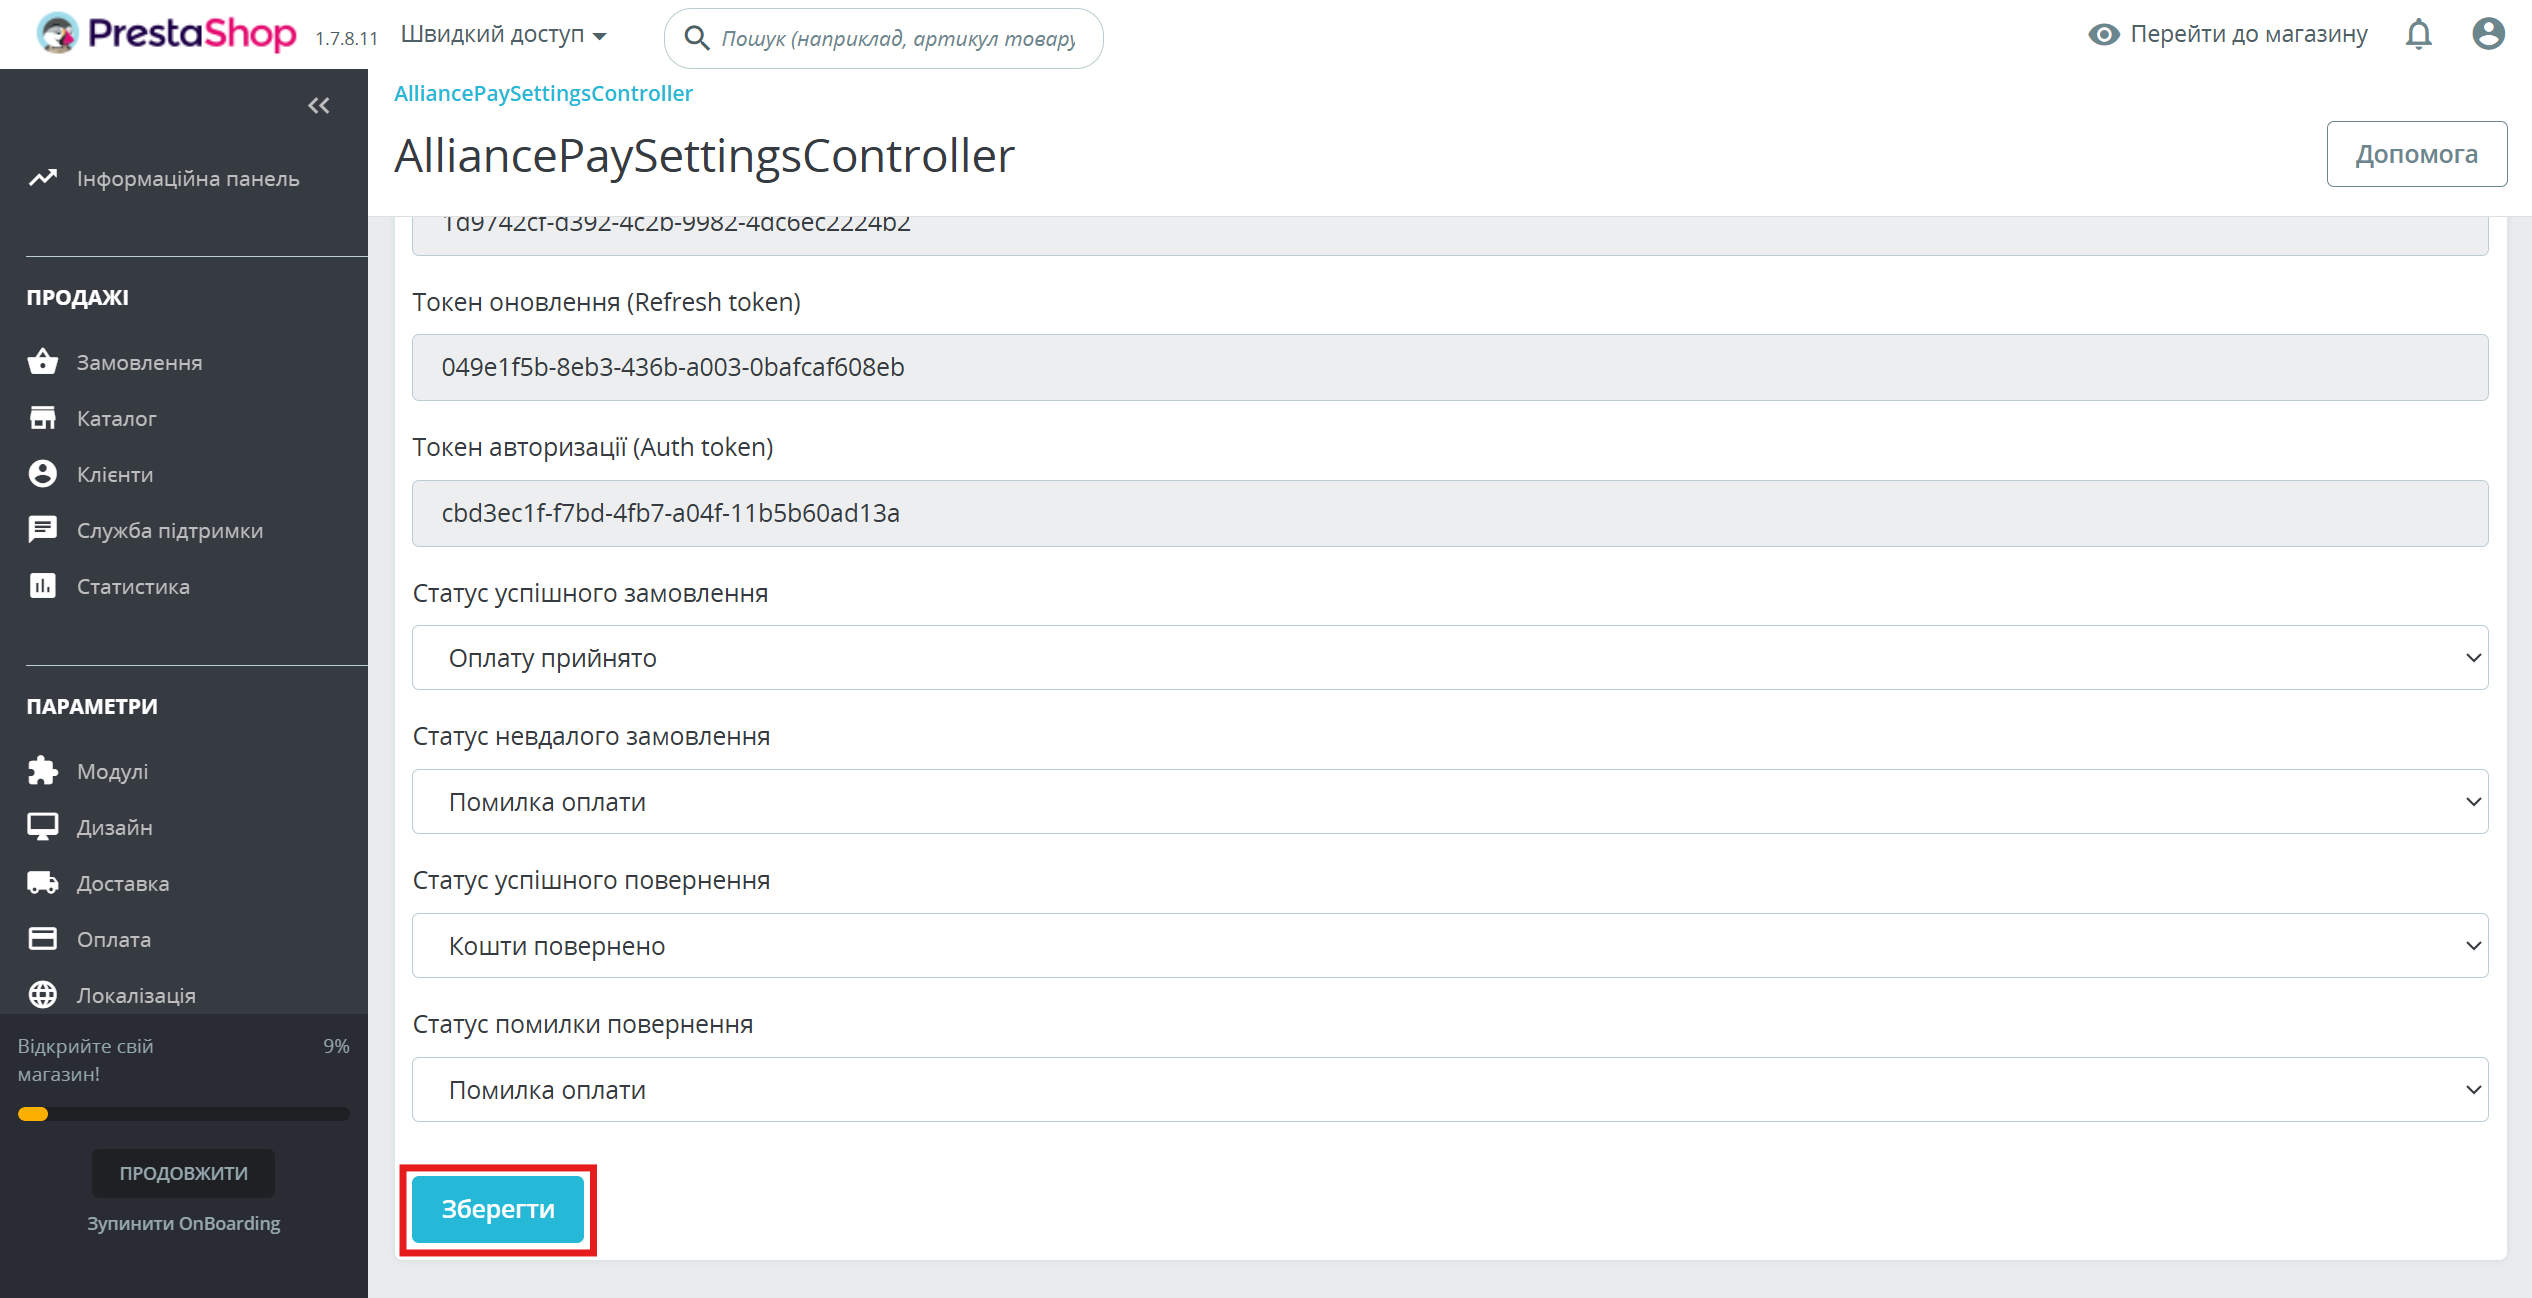
Task: Click the Зберегти save button
Action: coord(498,1209)
